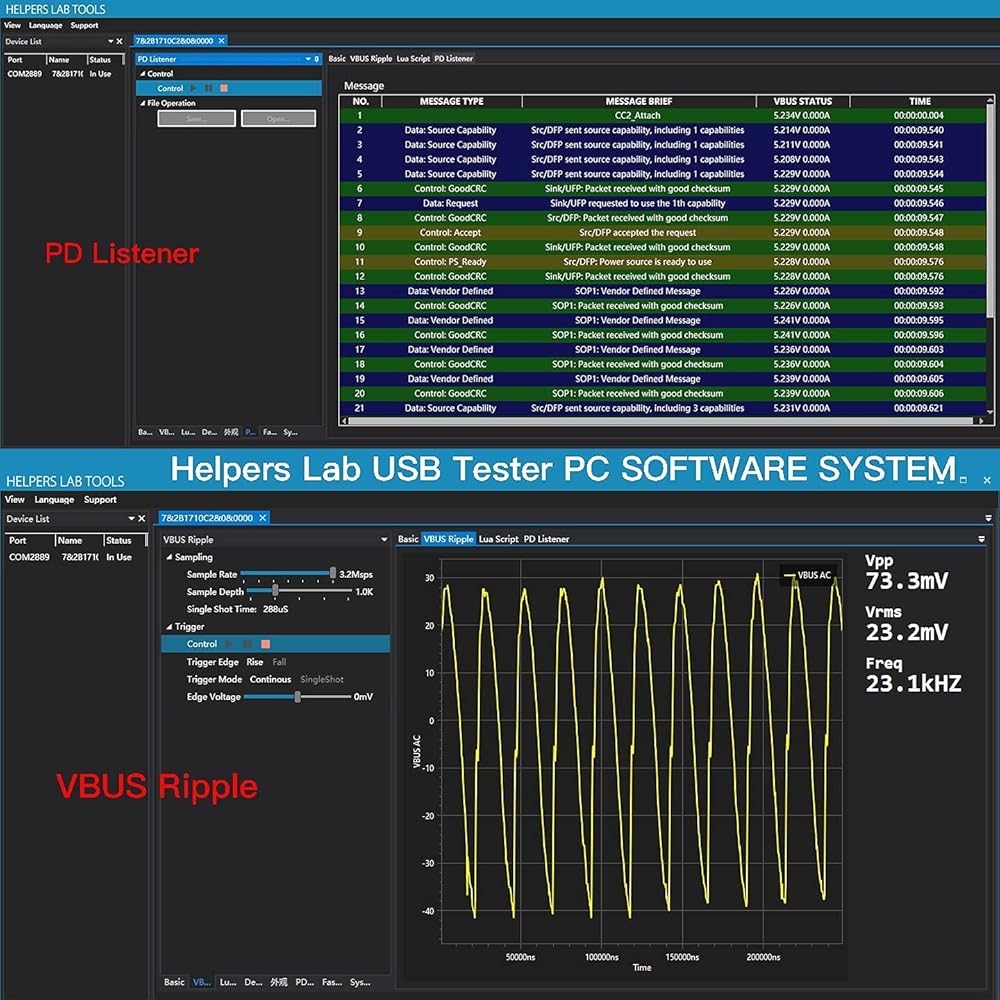Close the bottom Device List panel with X
Viewport: 1000px width, 1000px height.
(x=142, y=519)
